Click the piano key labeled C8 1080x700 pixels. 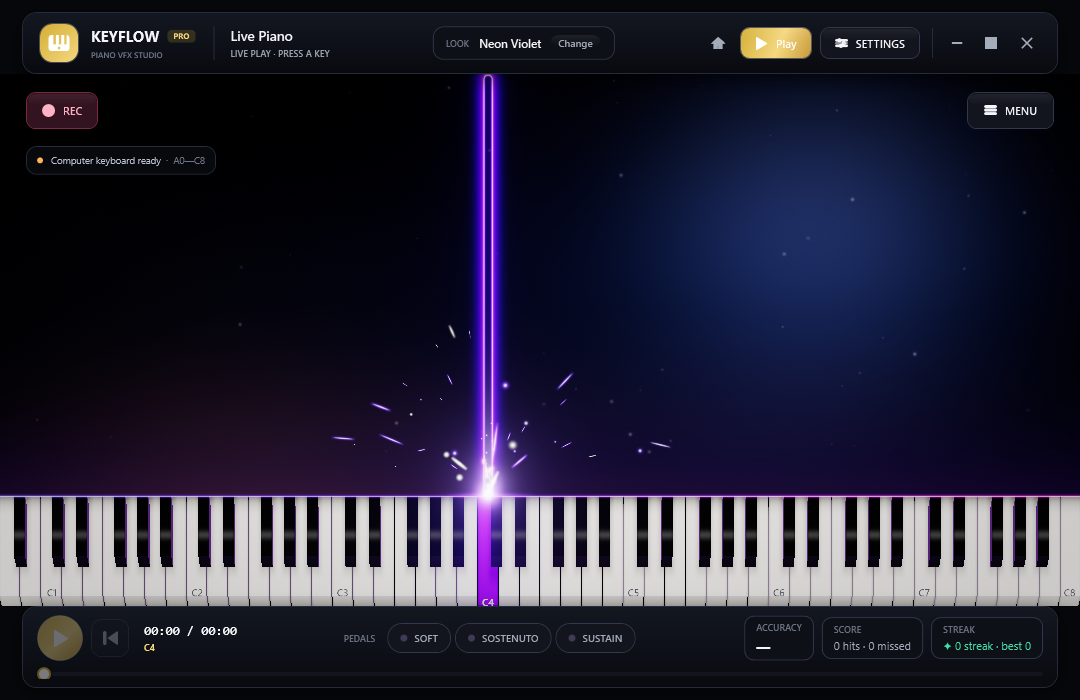1070,582
